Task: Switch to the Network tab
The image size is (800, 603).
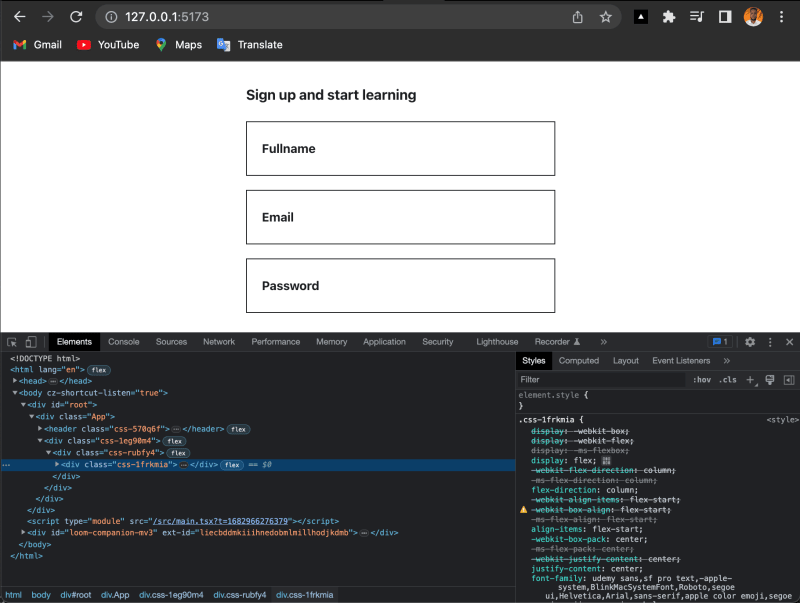Action: click(219, 342)
